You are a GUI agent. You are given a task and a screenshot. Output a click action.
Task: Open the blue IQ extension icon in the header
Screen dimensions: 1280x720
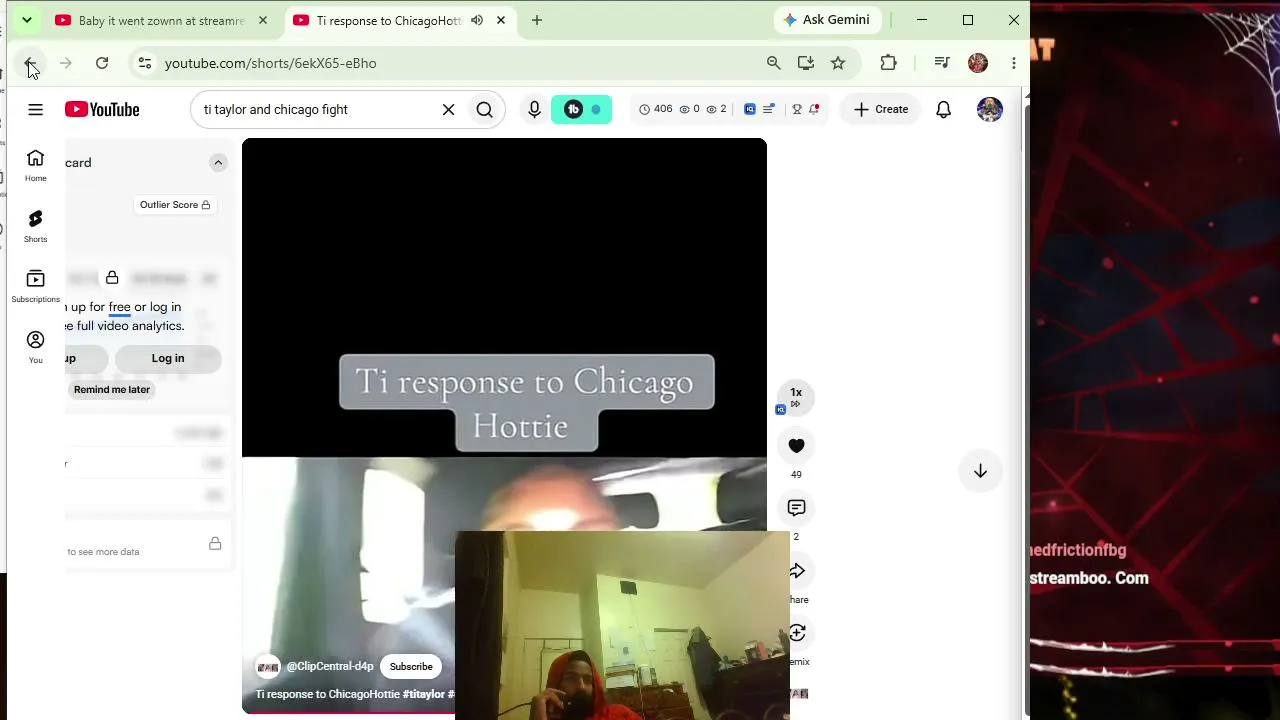click(x=750, y=109)
